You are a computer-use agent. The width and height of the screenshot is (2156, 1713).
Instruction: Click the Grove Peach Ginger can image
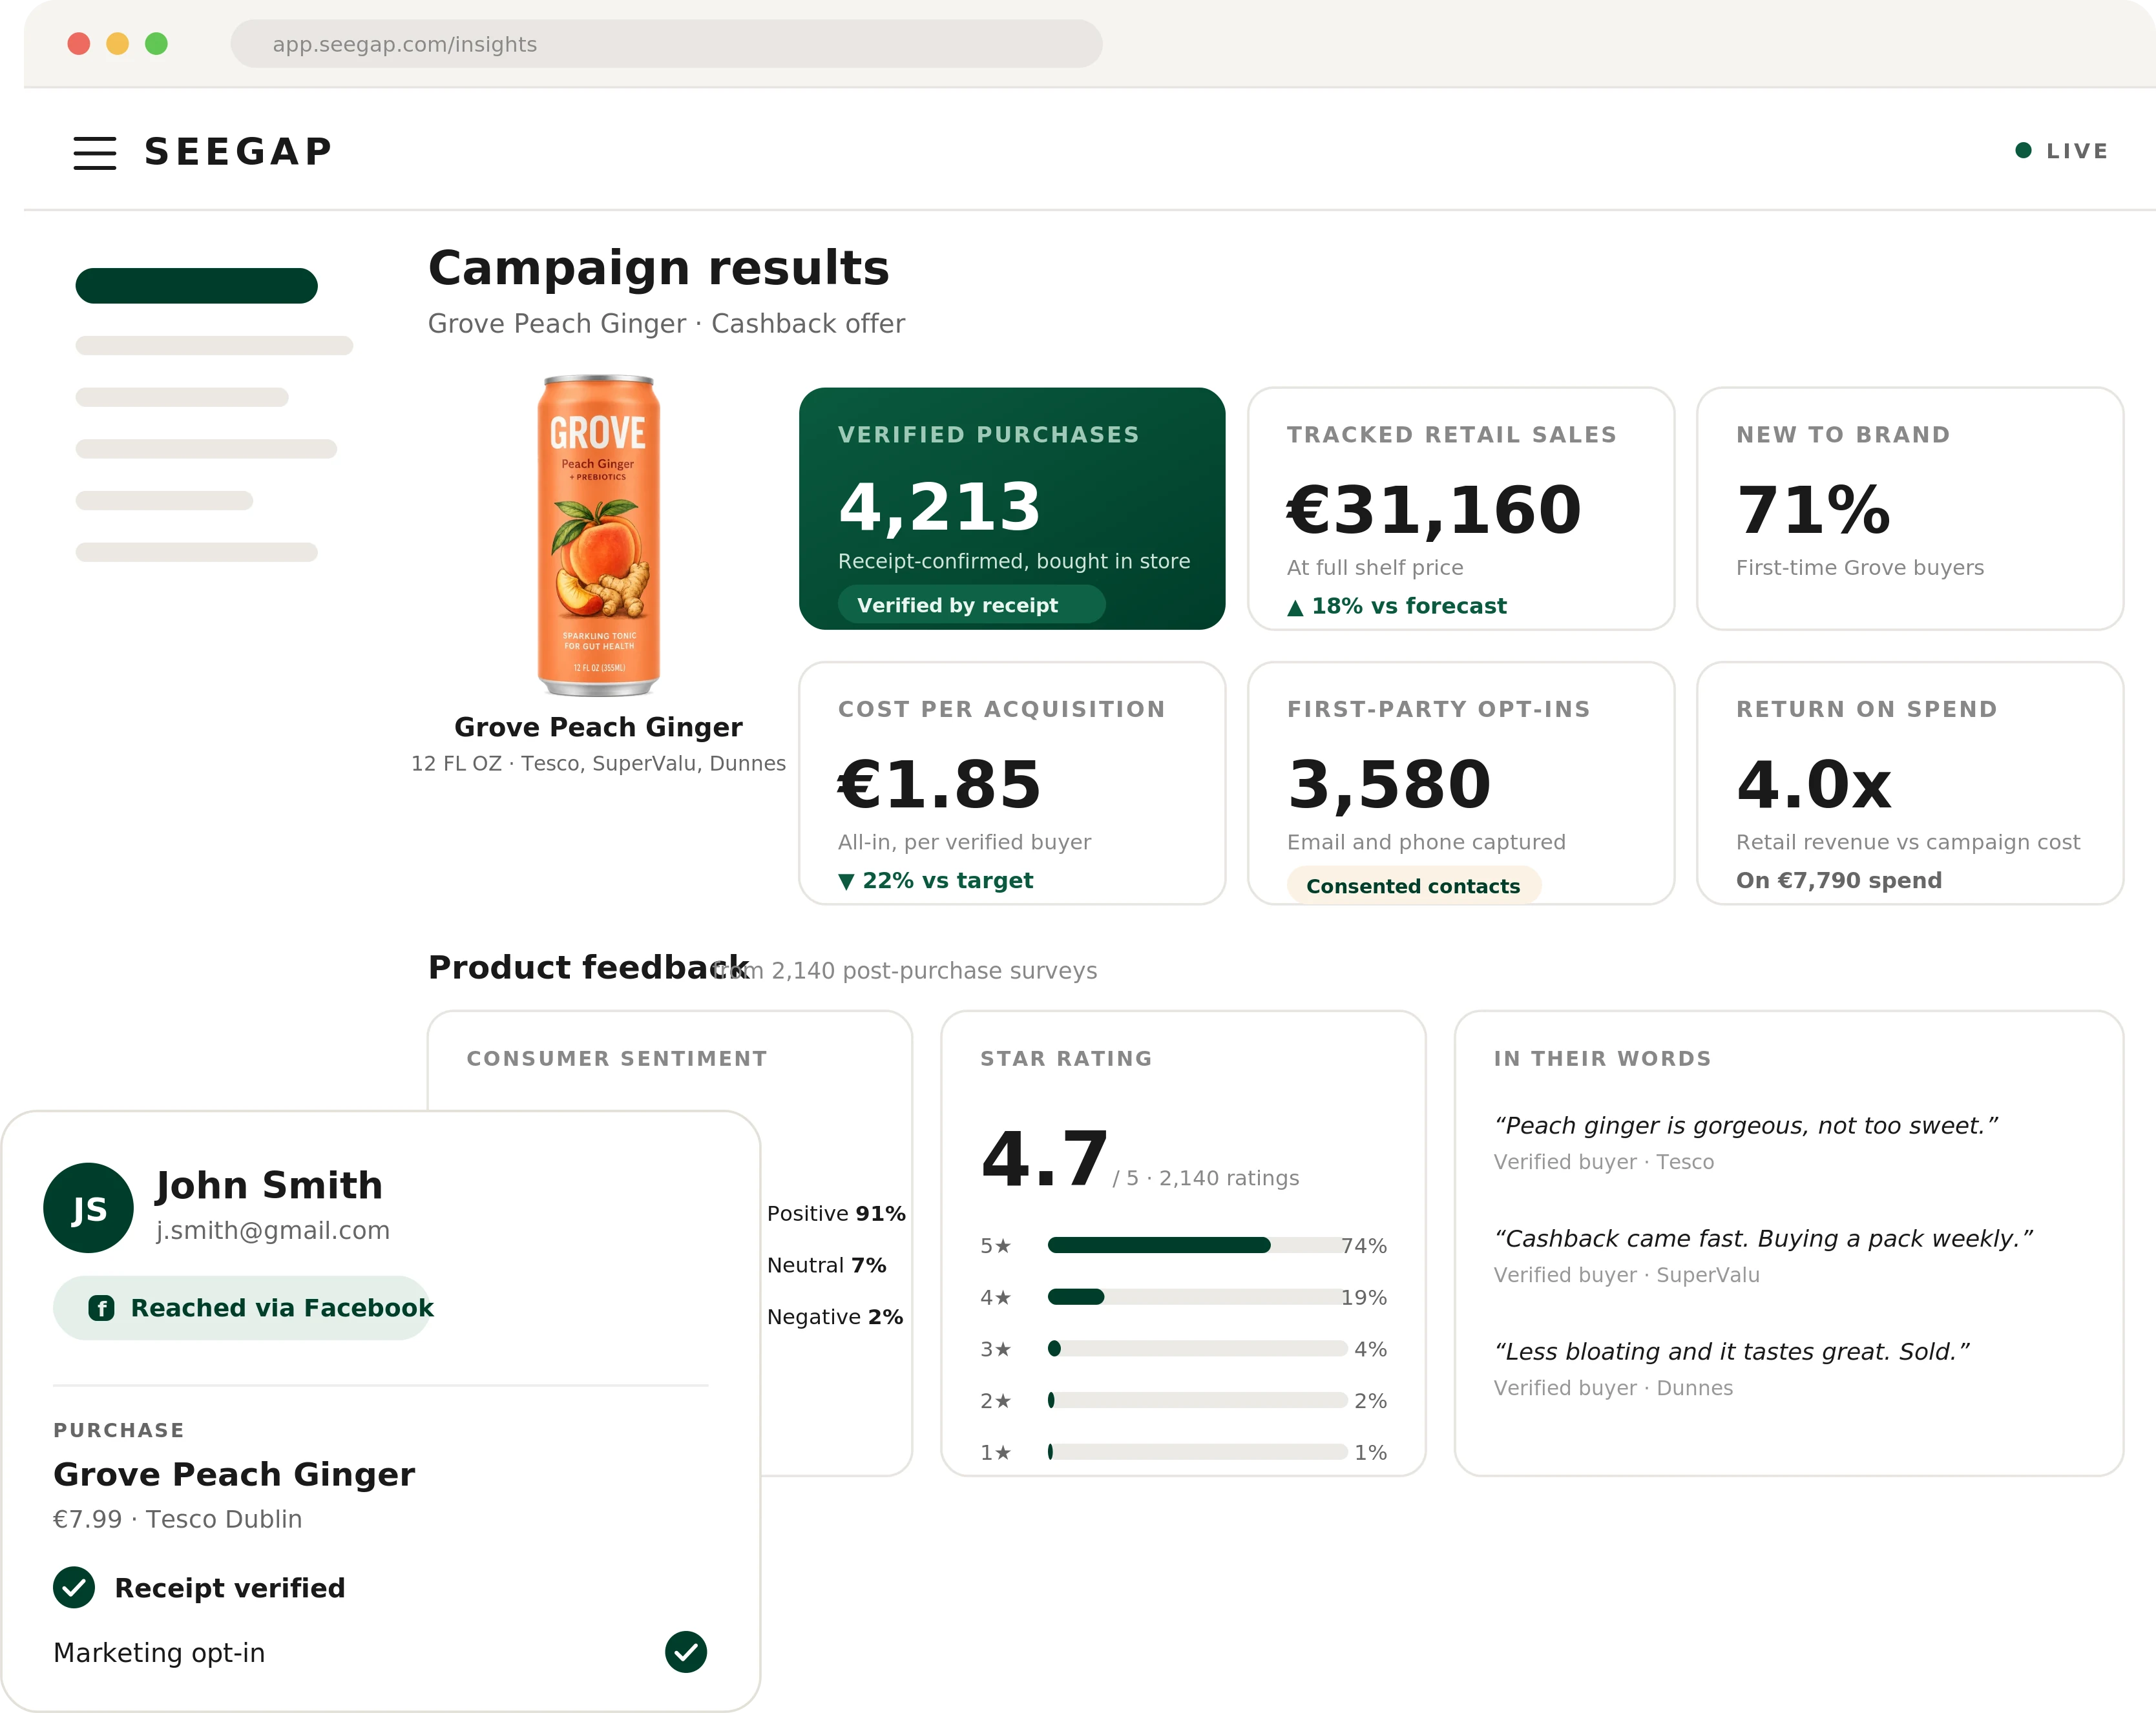[x=598, y=535]
